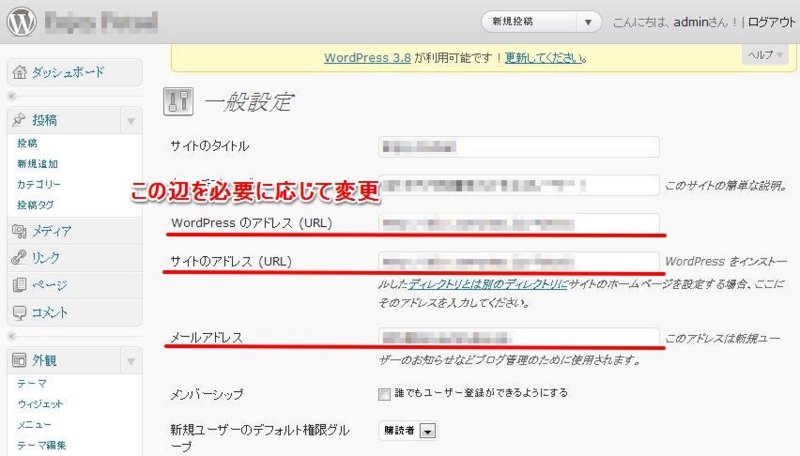Screen dimensions: 800x456
Task: Click the Dashboard house icon
Action: 19,72
